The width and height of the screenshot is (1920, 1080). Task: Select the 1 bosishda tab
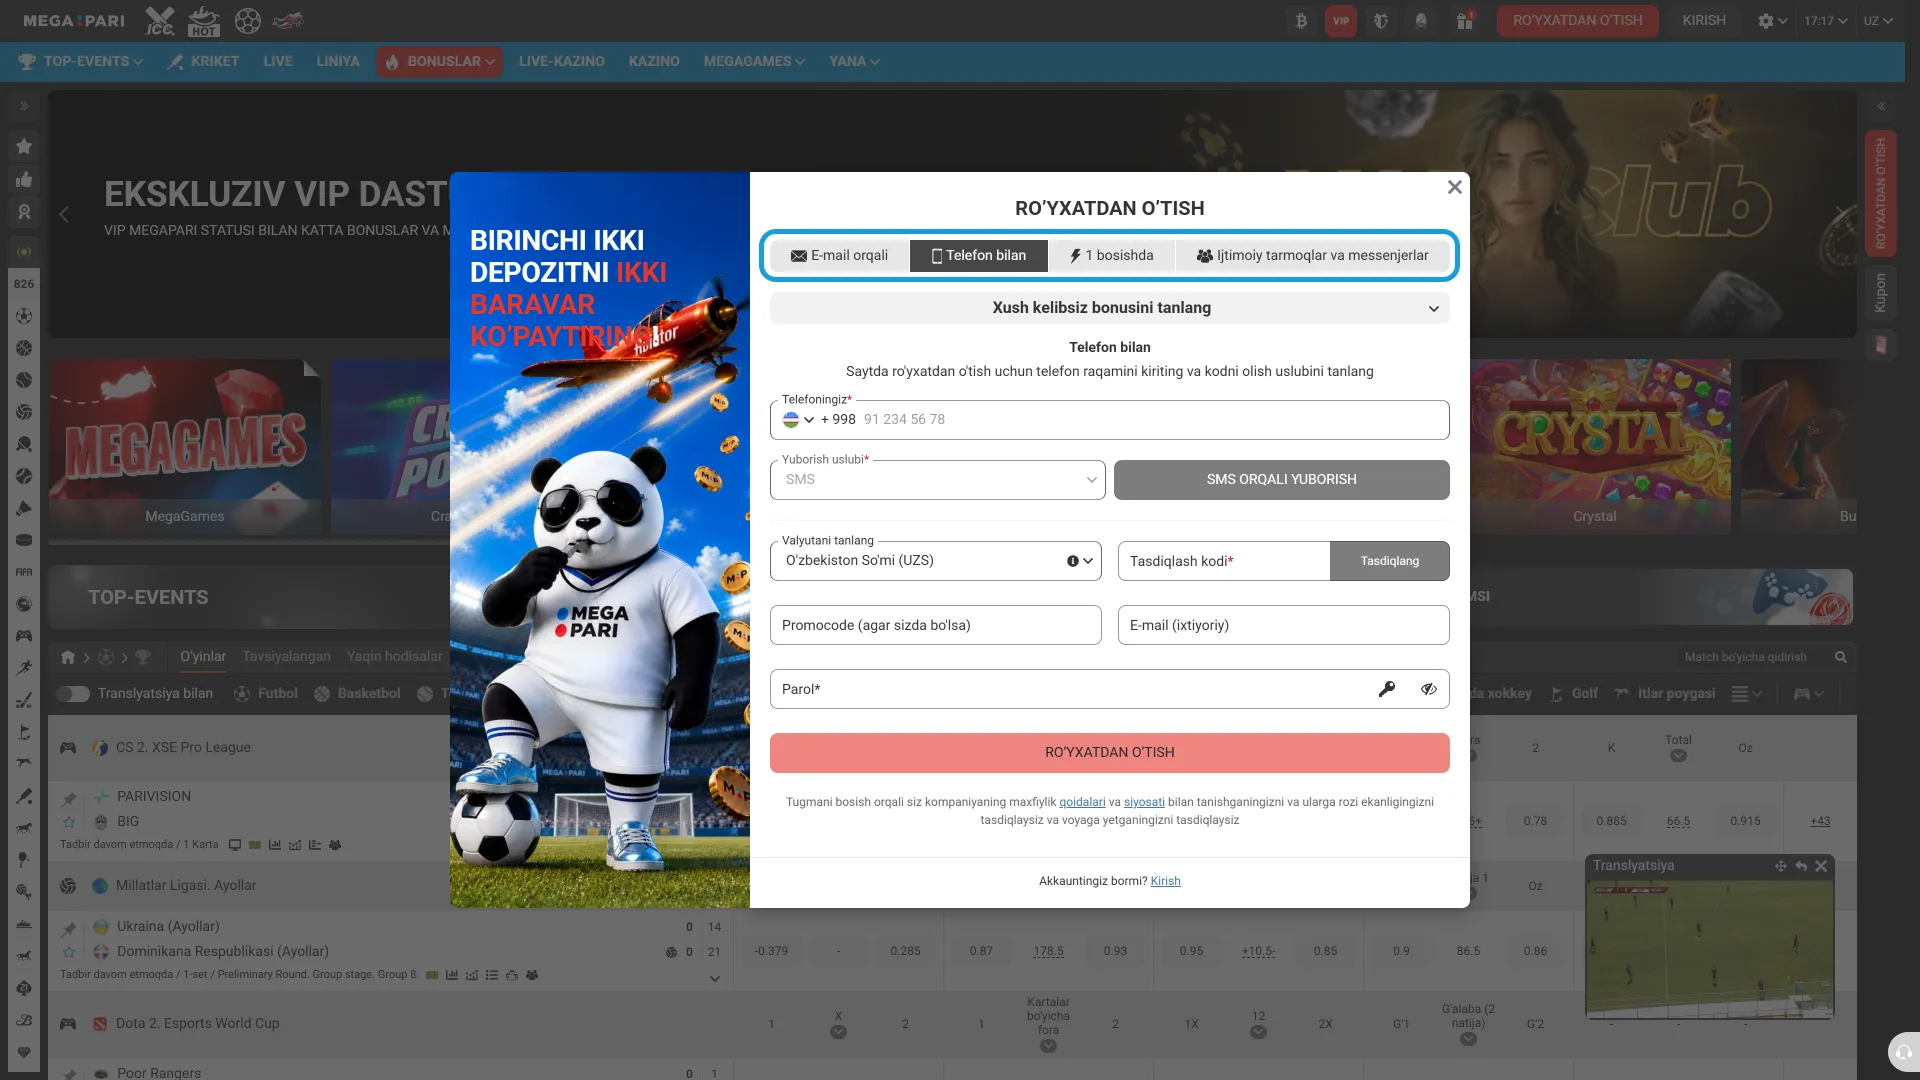(1111, 256)
